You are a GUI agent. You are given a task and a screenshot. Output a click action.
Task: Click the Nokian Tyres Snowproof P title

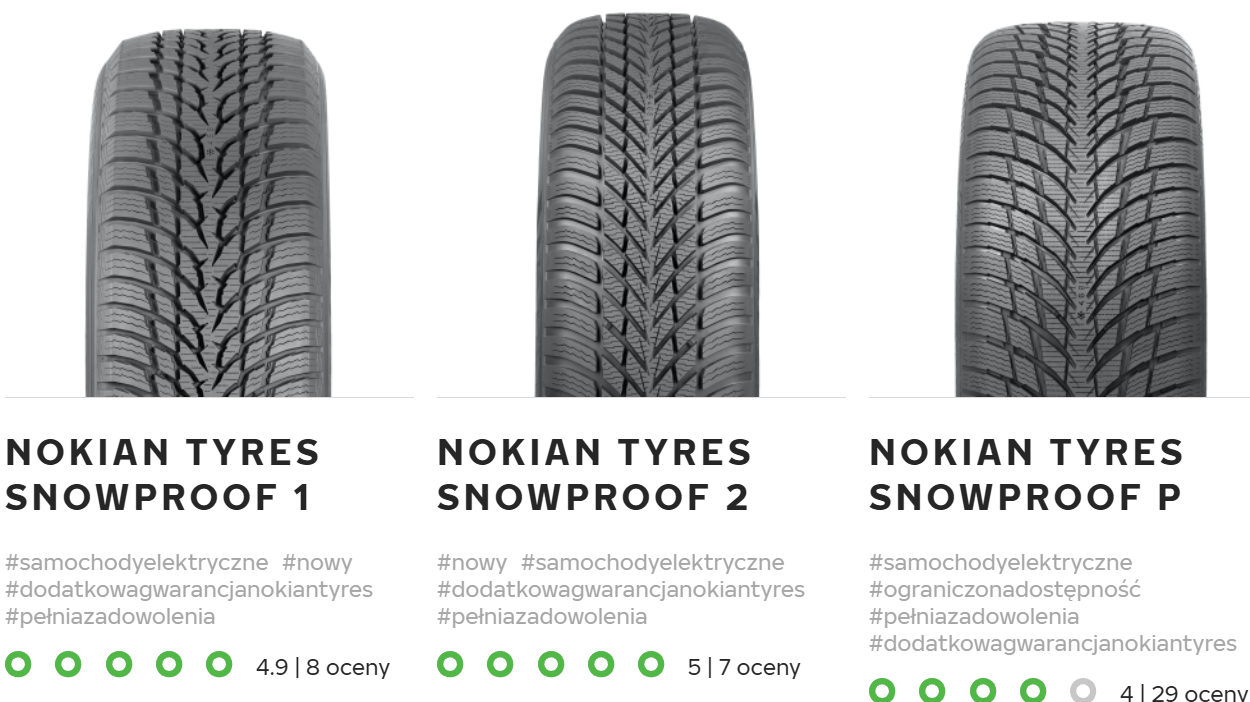[1026, 474]
